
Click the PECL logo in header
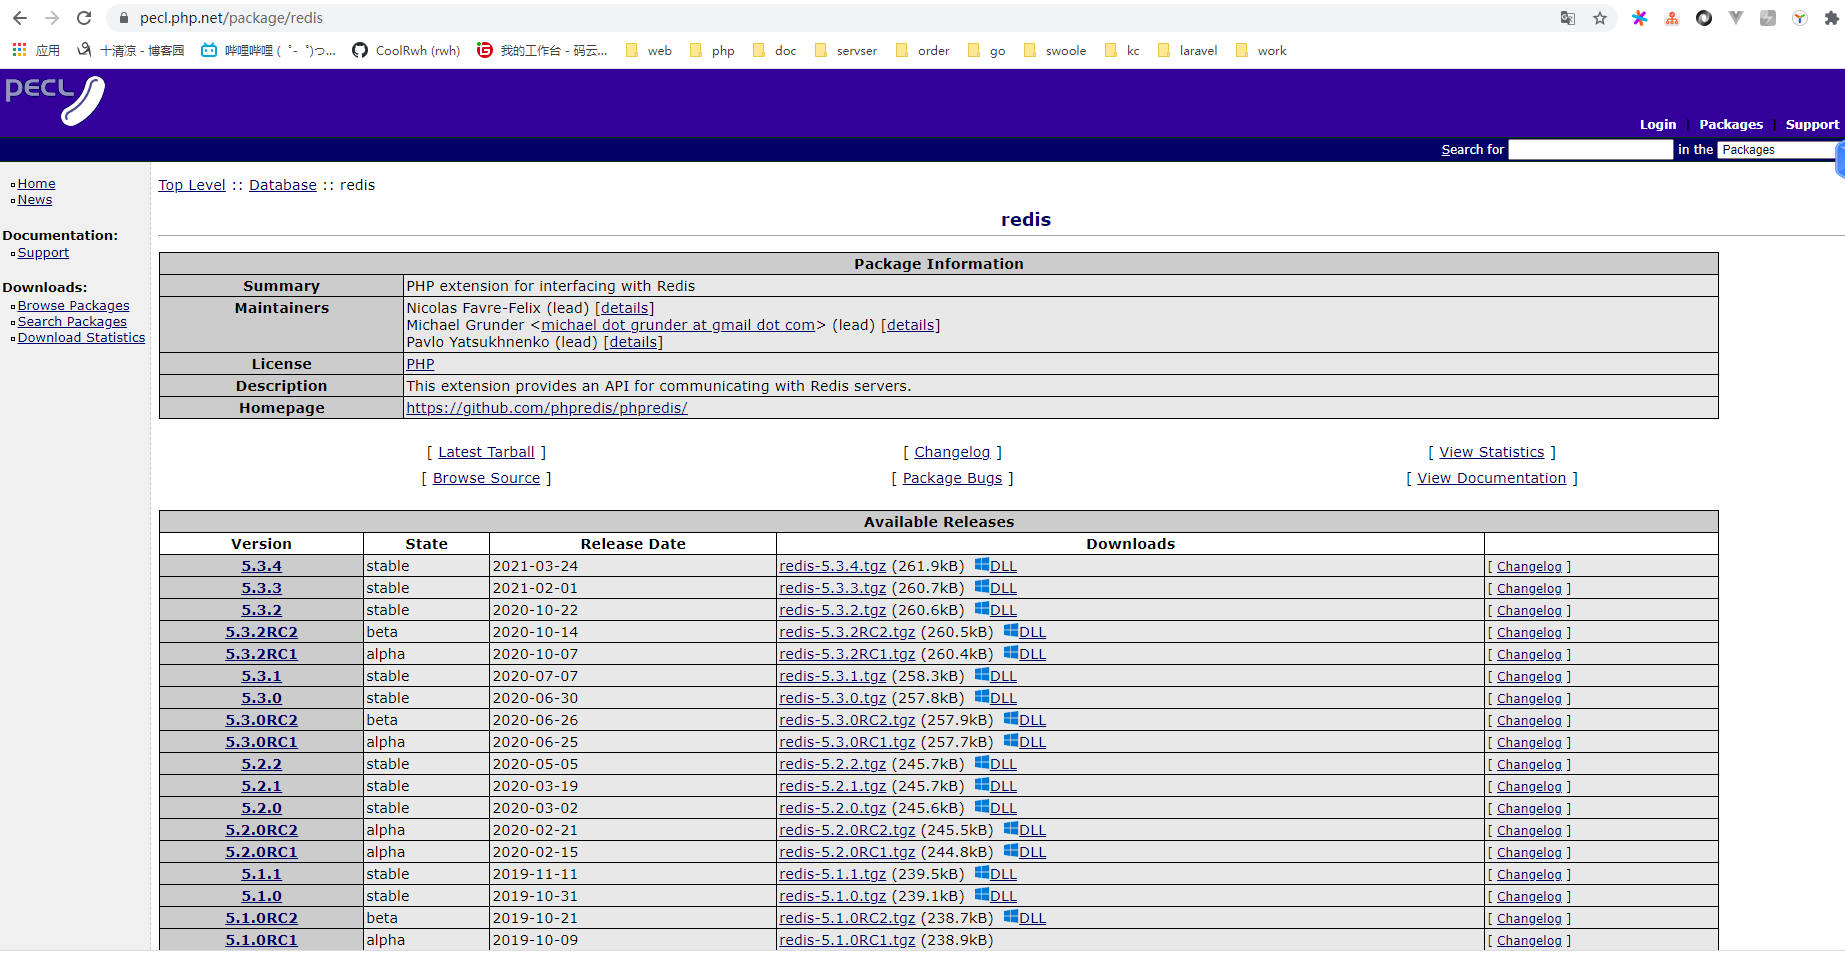pos(55,100)
